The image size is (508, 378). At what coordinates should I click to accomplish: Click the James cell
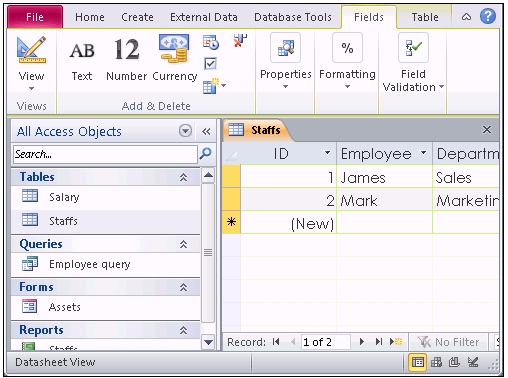point(384,177)
